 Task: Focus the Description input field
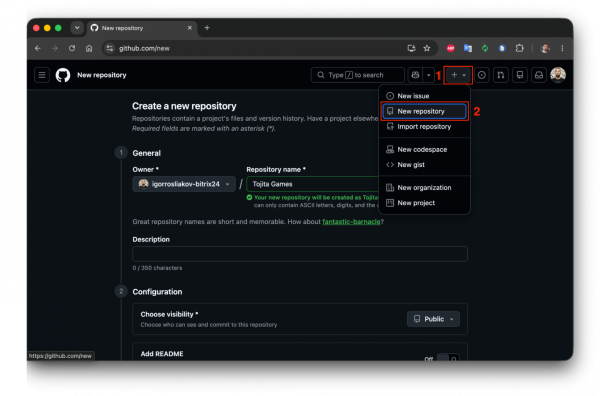(300, 254)
